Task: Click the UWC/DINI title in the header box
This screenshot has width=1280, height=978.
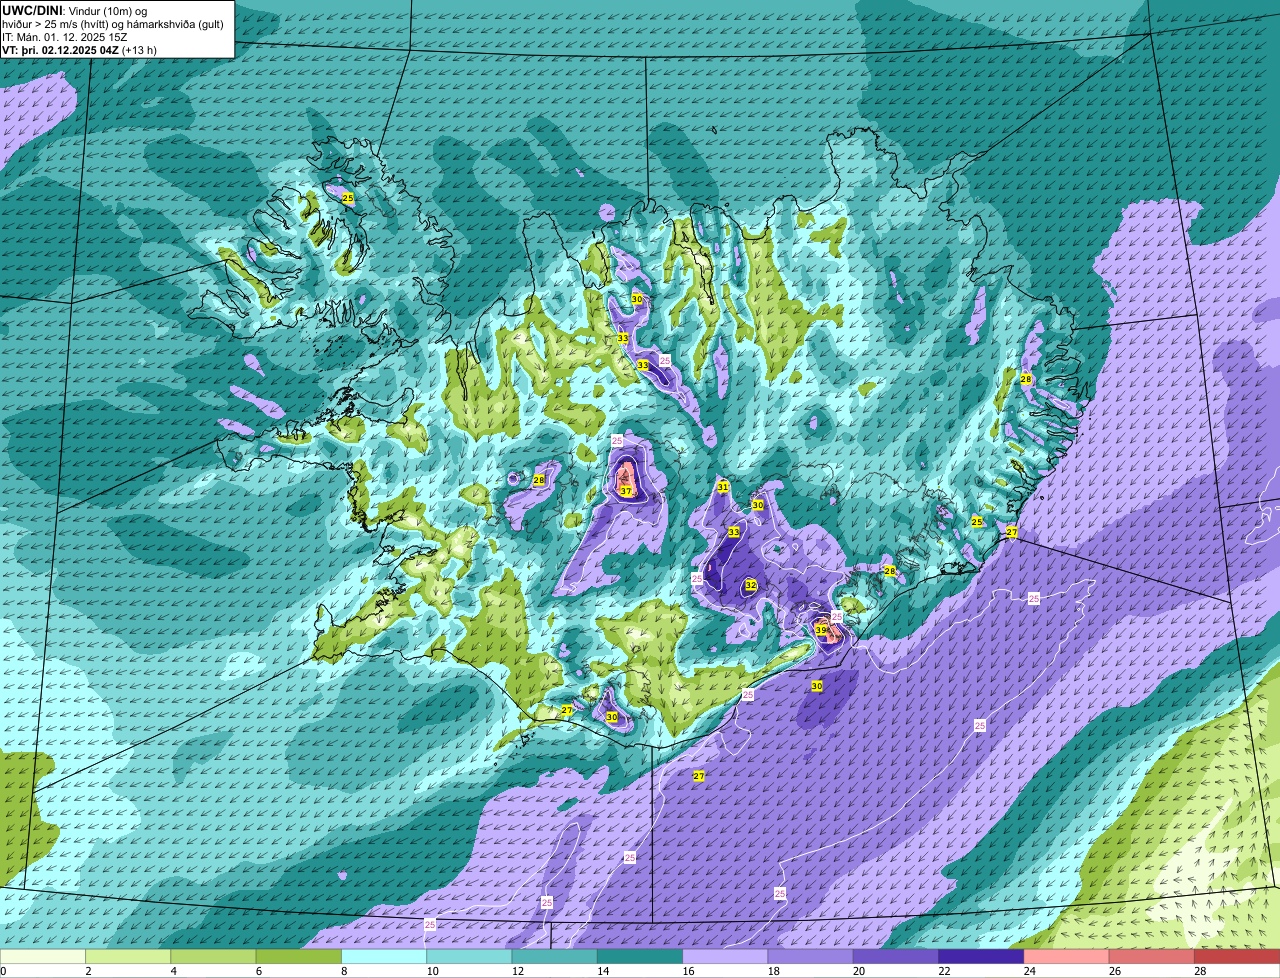Action: pyautogui.click(x=33, y=10)
